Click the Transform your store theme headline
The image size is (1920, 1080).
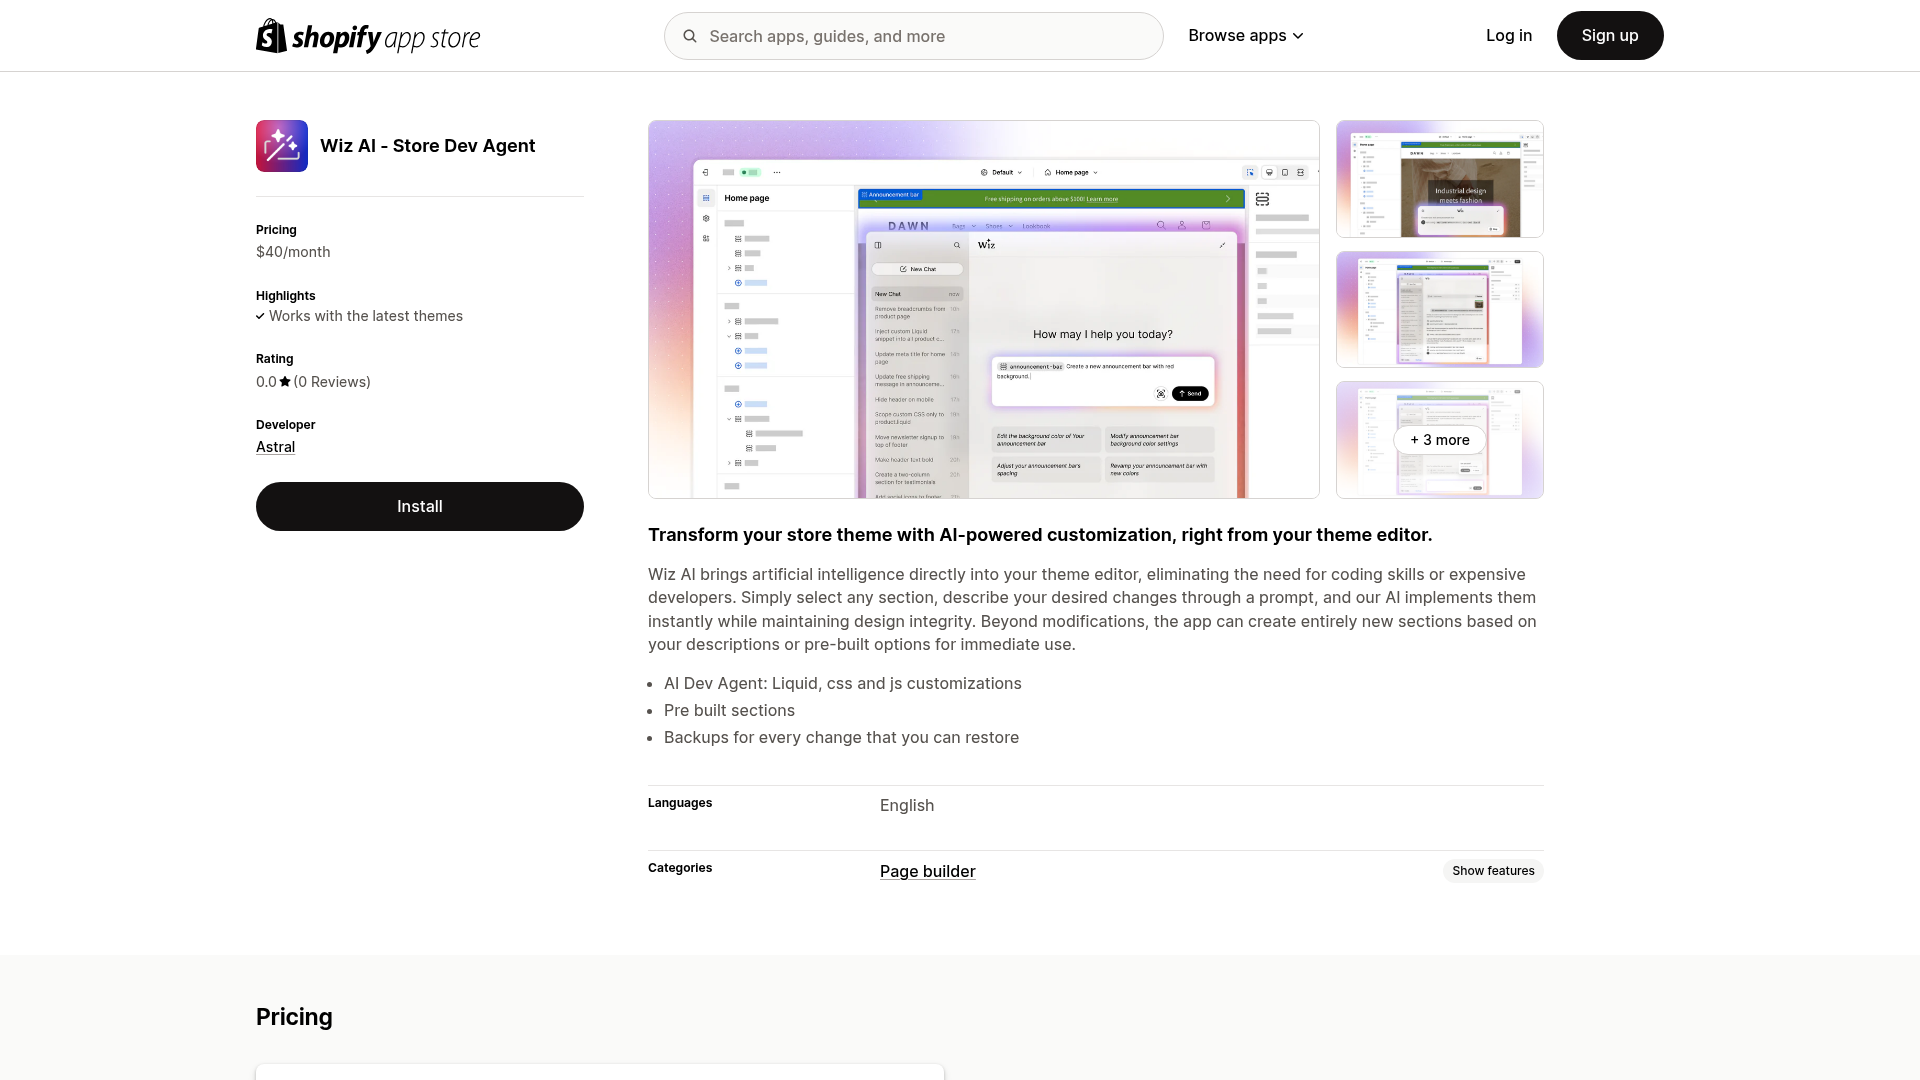pos(1040,535)
